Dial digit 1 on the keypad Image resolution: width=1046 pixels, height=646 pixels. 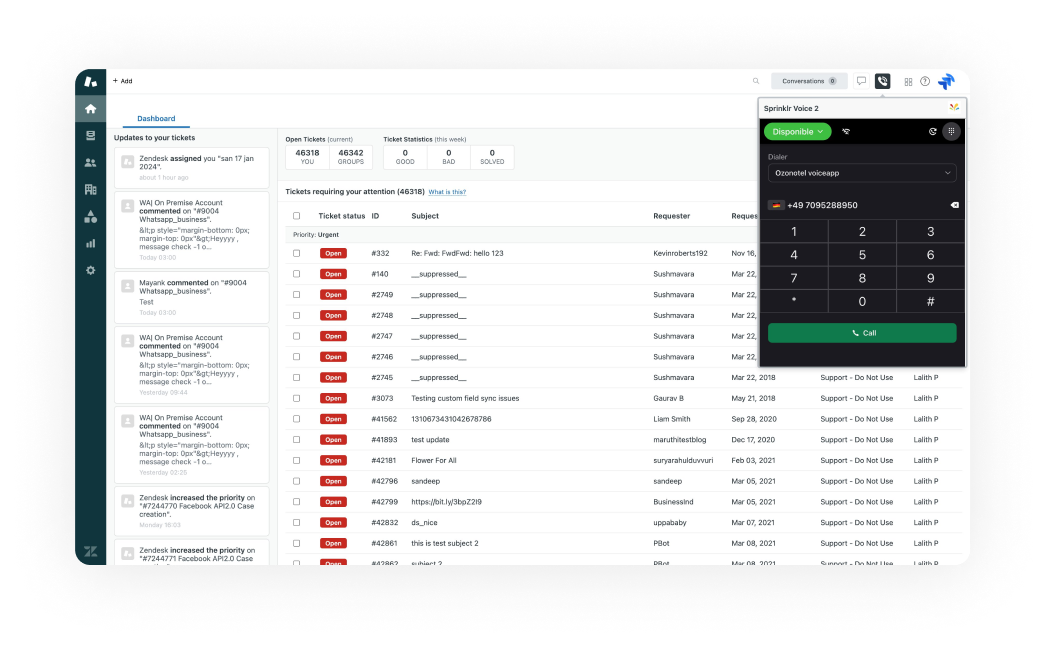pyautogui.click(x=794, y=232)
